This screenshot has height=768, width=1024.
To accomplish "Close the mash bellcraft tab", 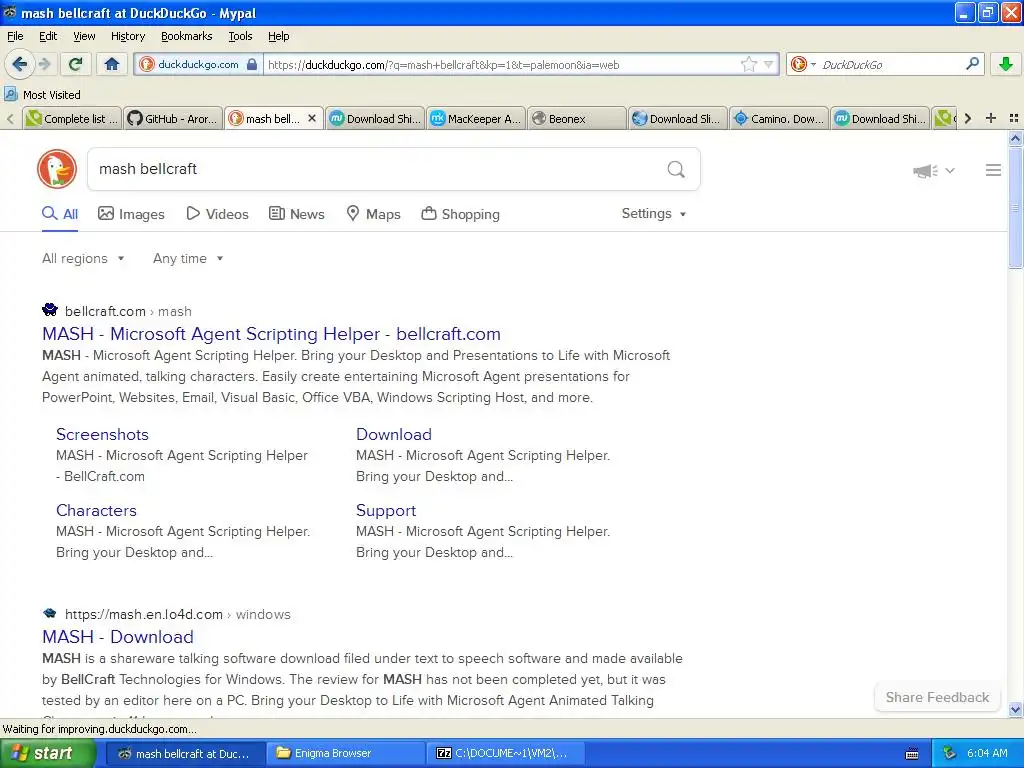I will (x=312, y=118).
